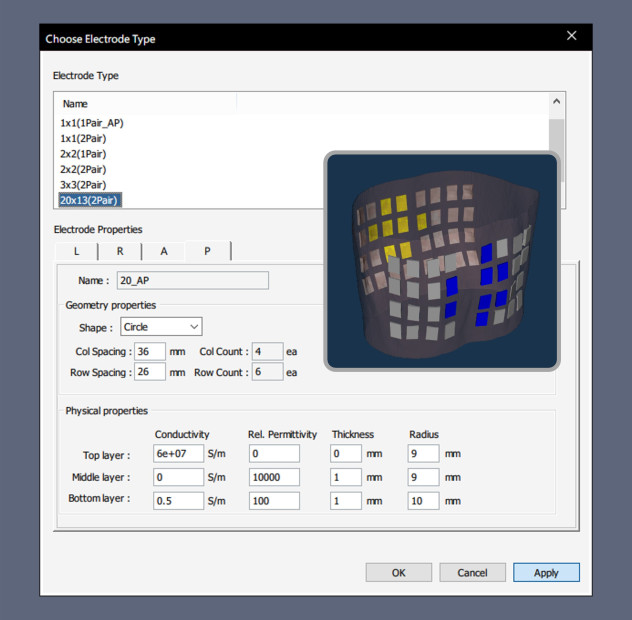Viewport: 632px width, 620px height.
Task: Edit the Row Spacing value field
Action: [x=149, y=372]
